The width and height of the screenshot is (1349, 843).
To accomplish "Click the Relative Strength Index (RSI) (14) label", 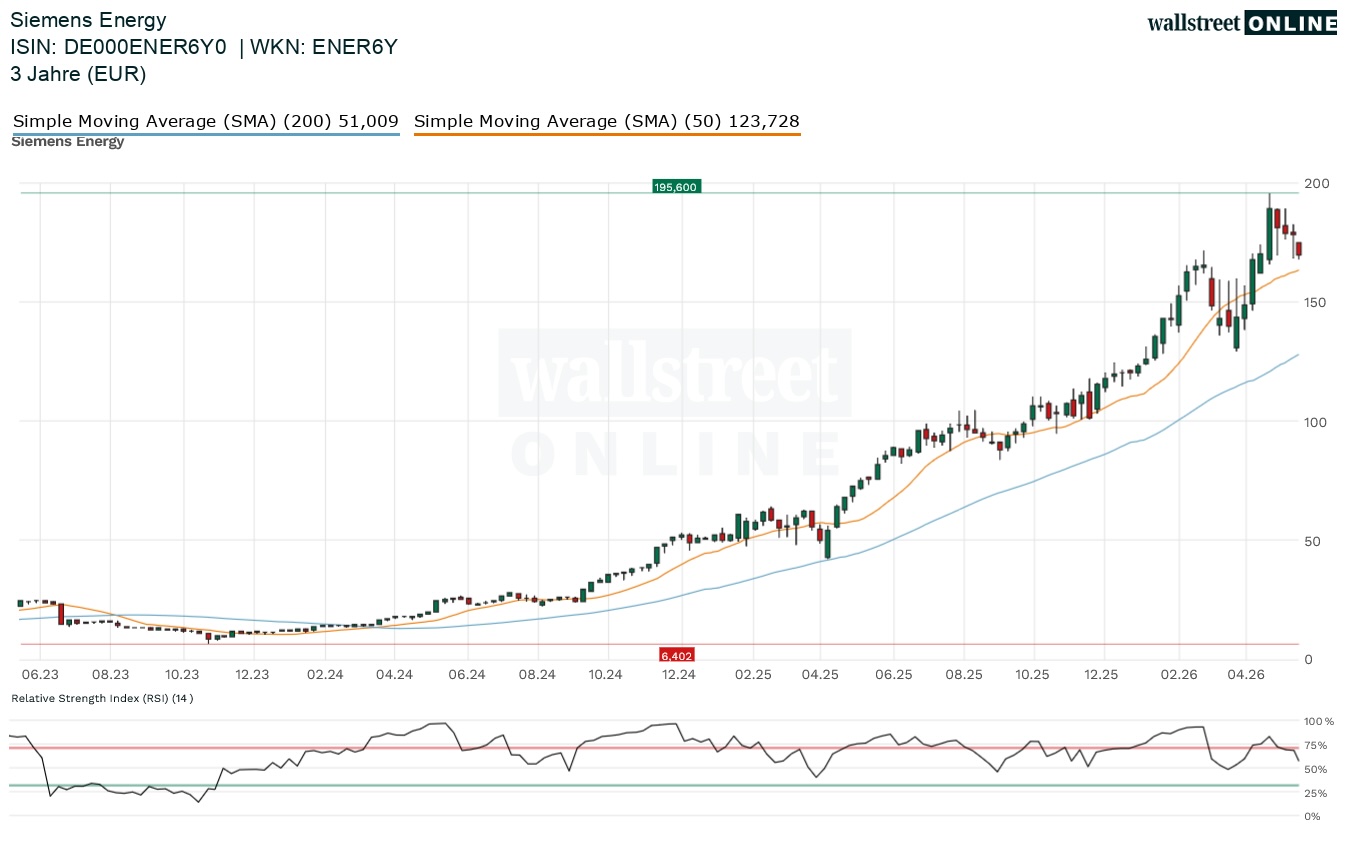I will (102, 698).
